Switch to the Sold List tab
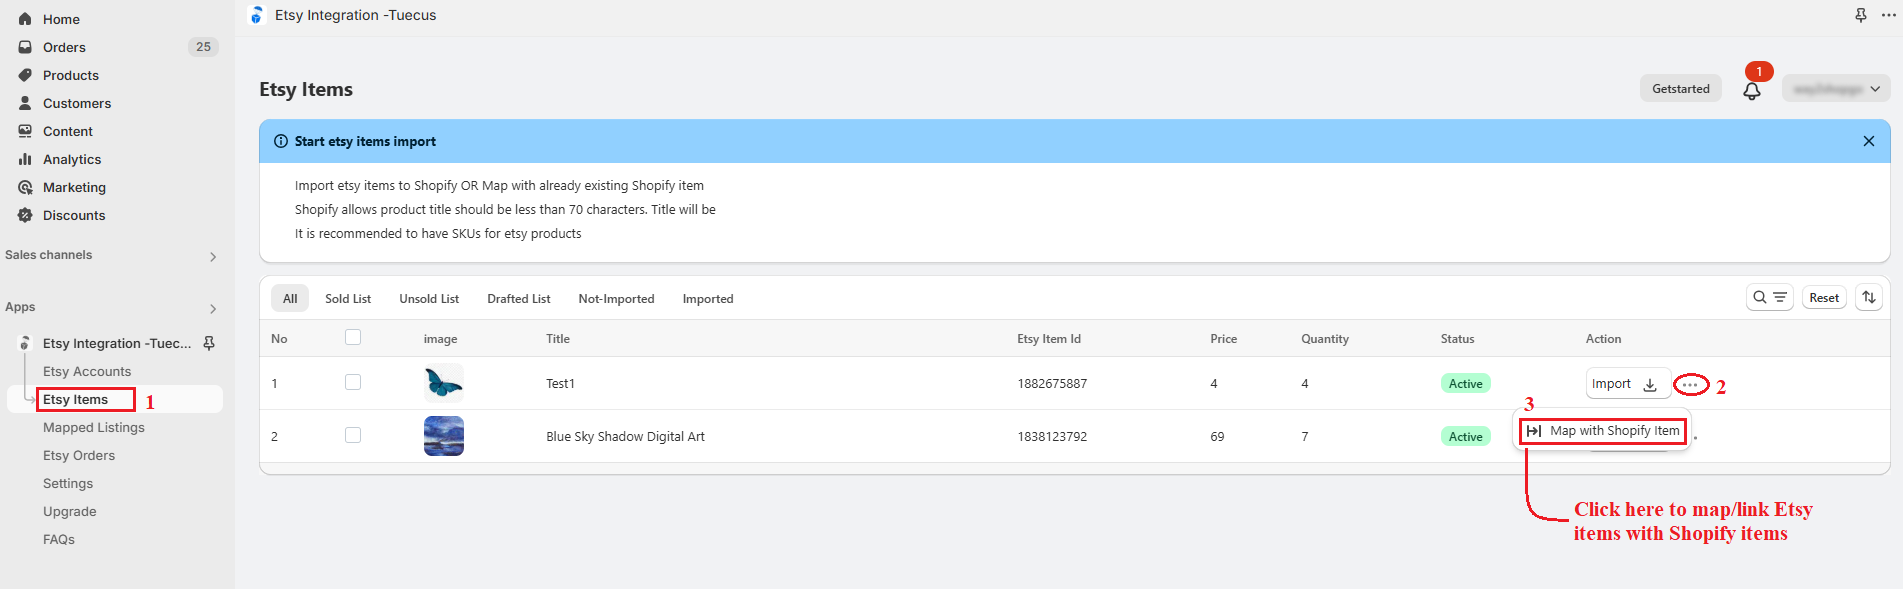 (348, 298)
